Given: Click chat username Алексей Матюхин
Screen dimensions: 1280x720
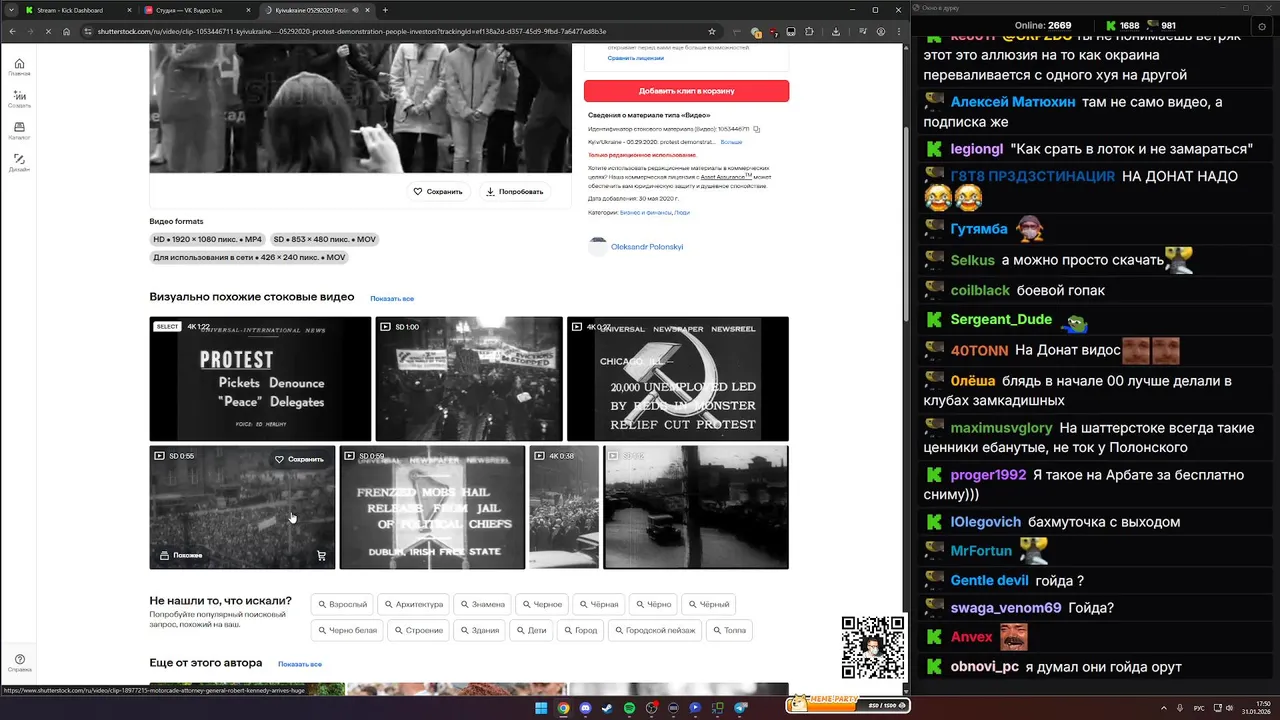Looking at the screenshot, I should coord(1013,102).
